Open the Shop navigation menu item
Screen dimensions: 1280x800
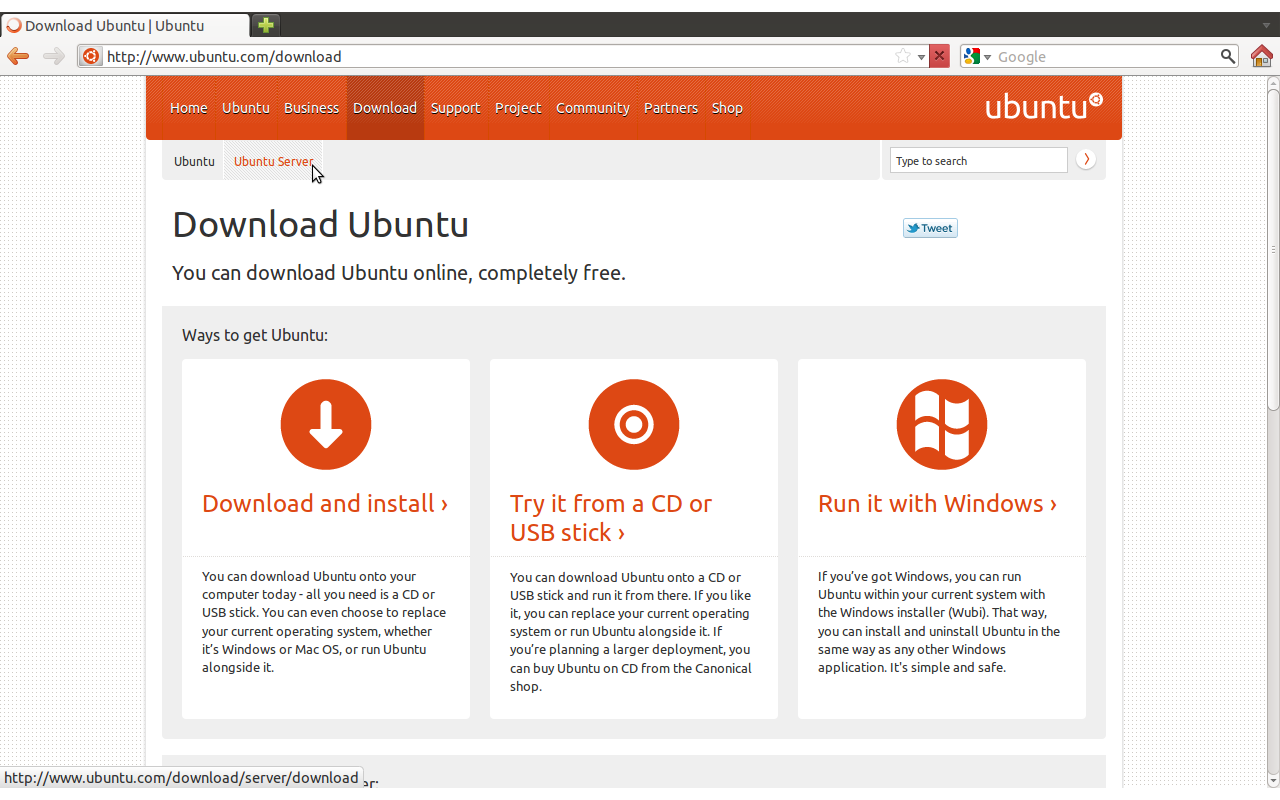click(x=727, y=108)
